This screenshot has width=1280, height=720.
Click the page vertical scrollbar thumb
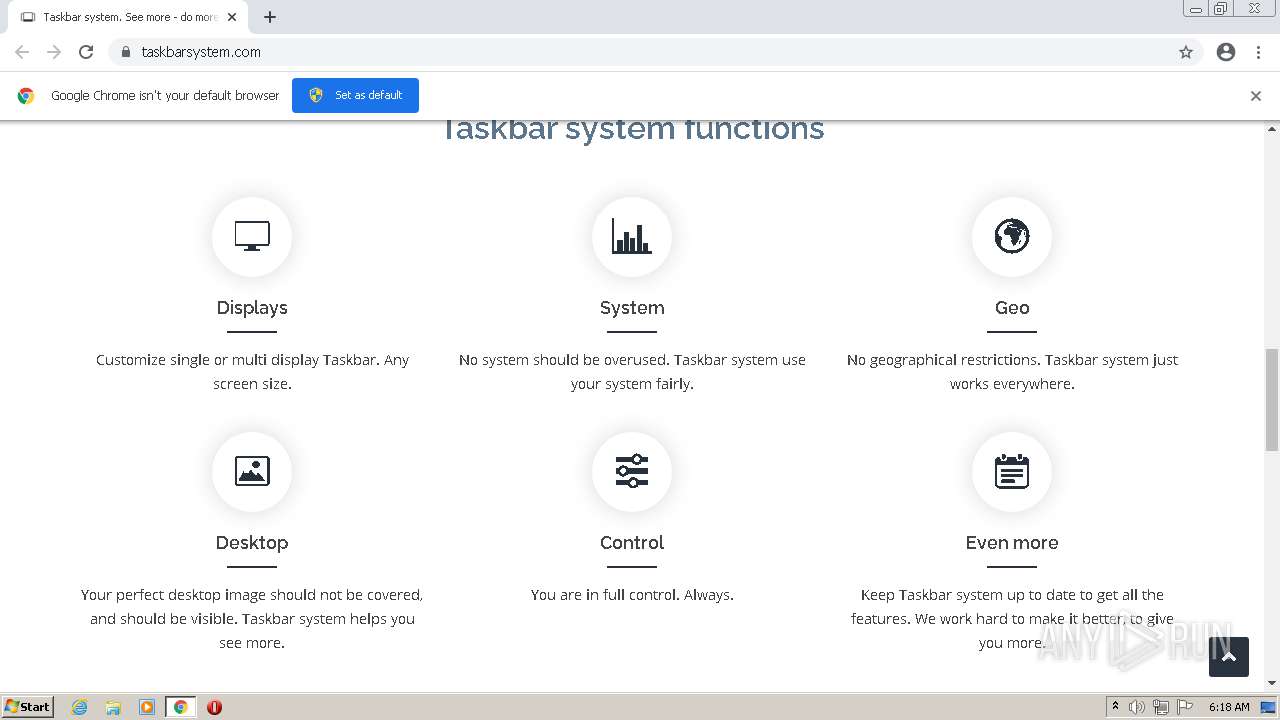[1272, 400]
